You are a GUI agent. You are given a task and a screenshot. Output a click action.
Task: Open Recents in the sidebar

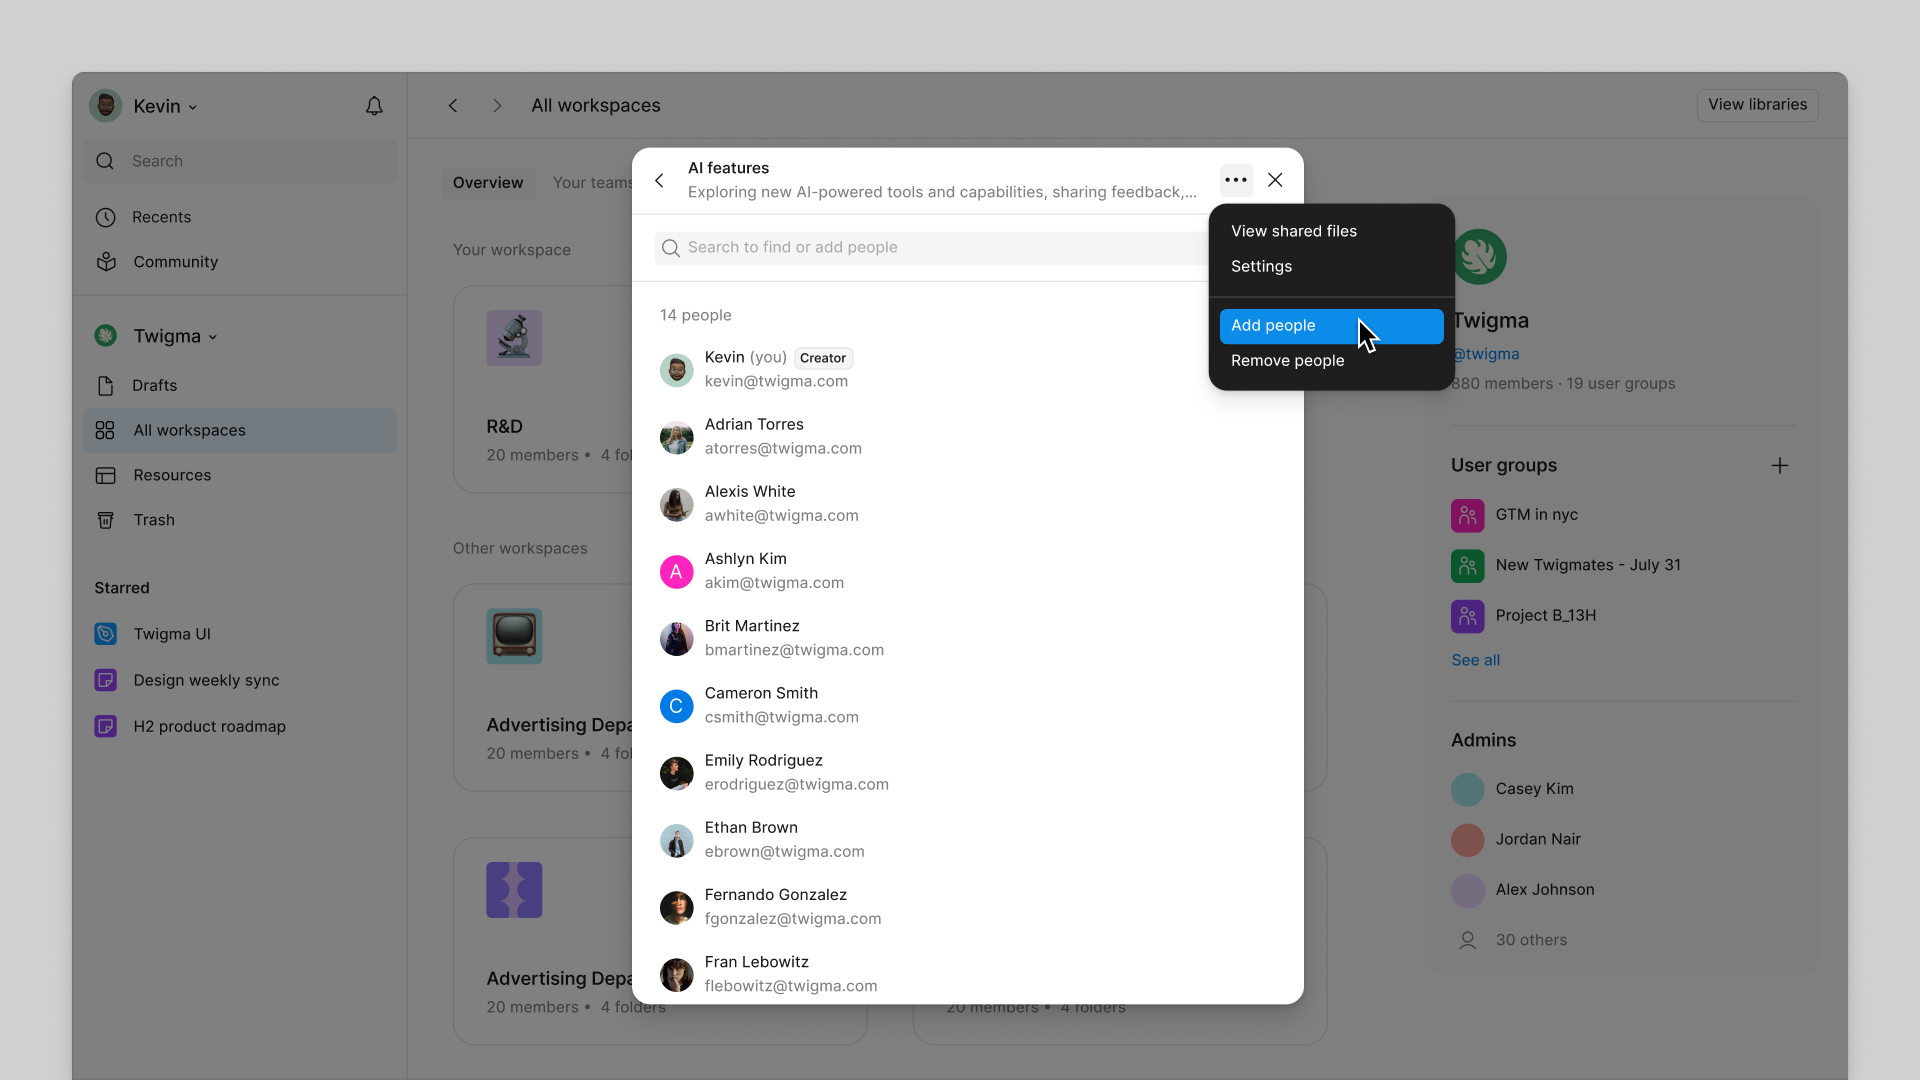(161, 217)
